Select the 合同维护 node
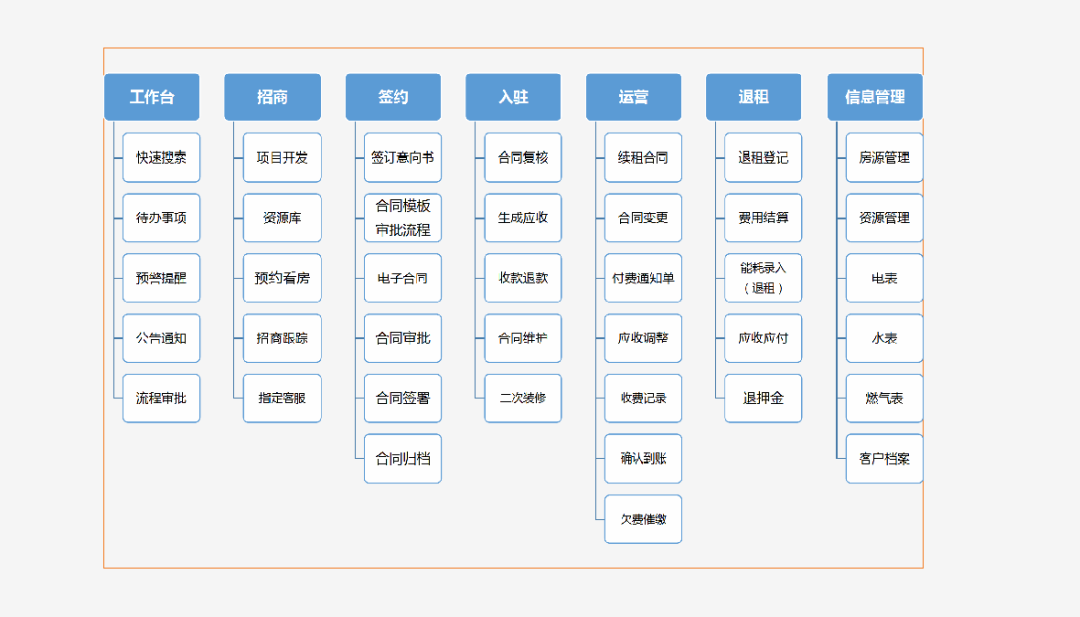 pos(523,338)
